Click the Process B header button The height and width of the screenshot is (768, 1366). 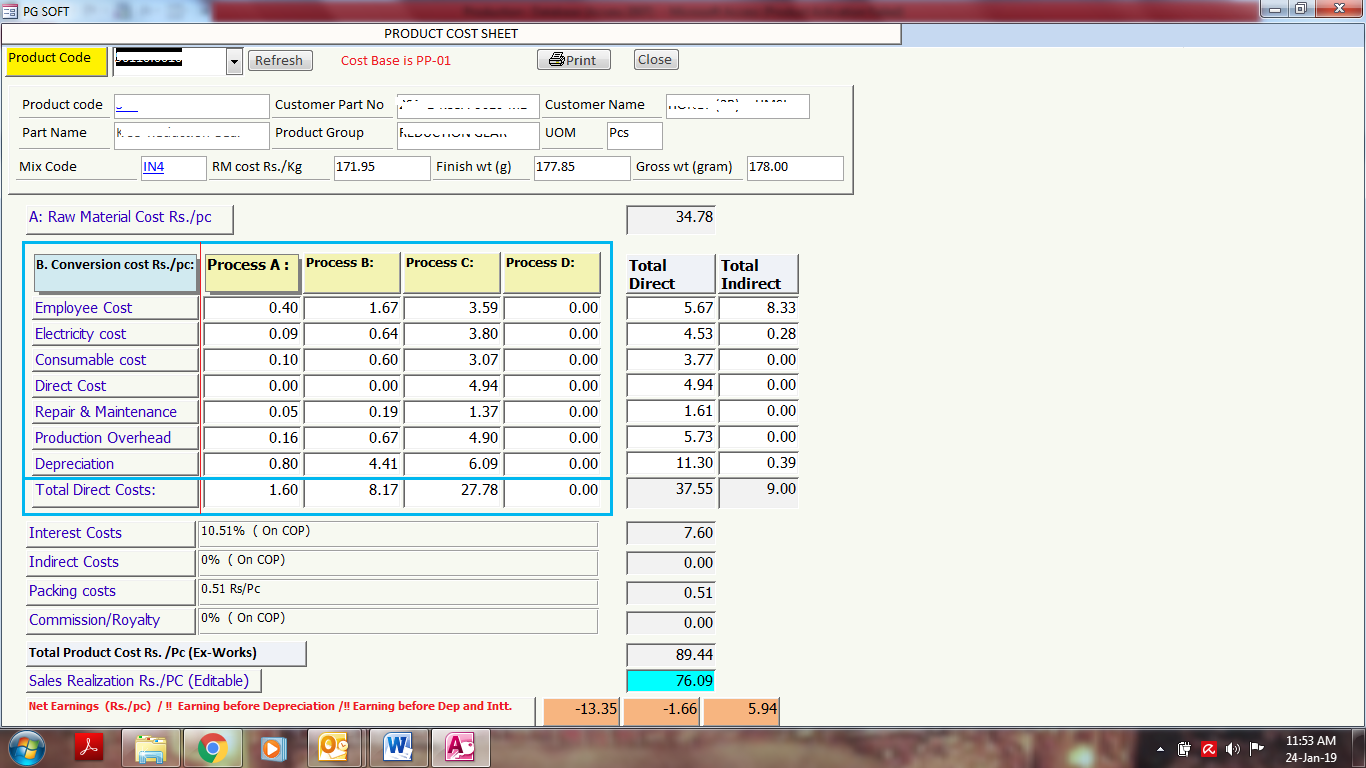(x=352, y=272)
